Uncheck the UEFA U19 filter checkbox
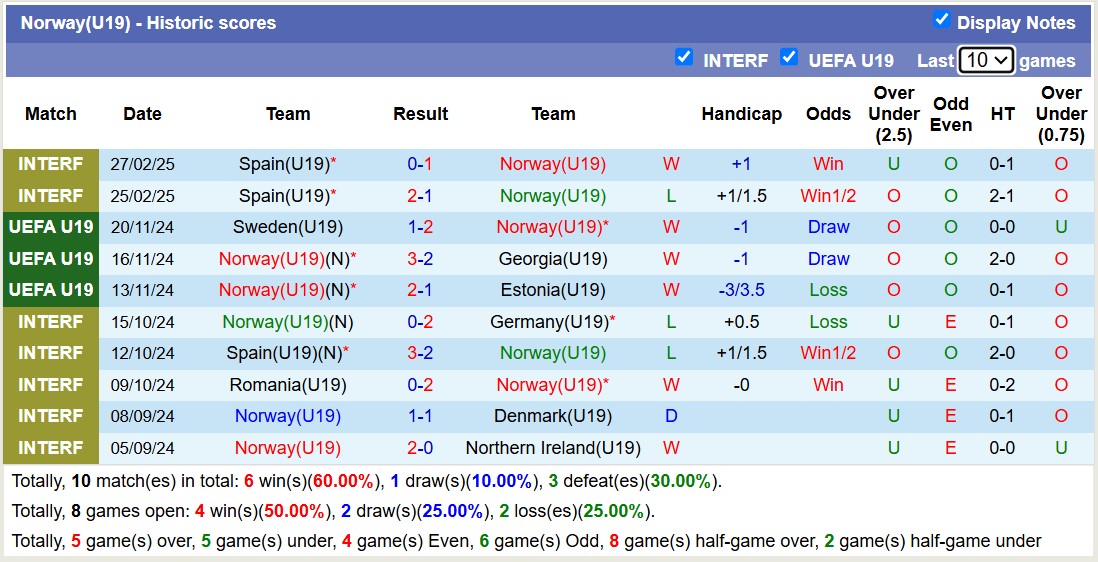Viewport: 1098px width, 562px height. click(x=789, y=57)
